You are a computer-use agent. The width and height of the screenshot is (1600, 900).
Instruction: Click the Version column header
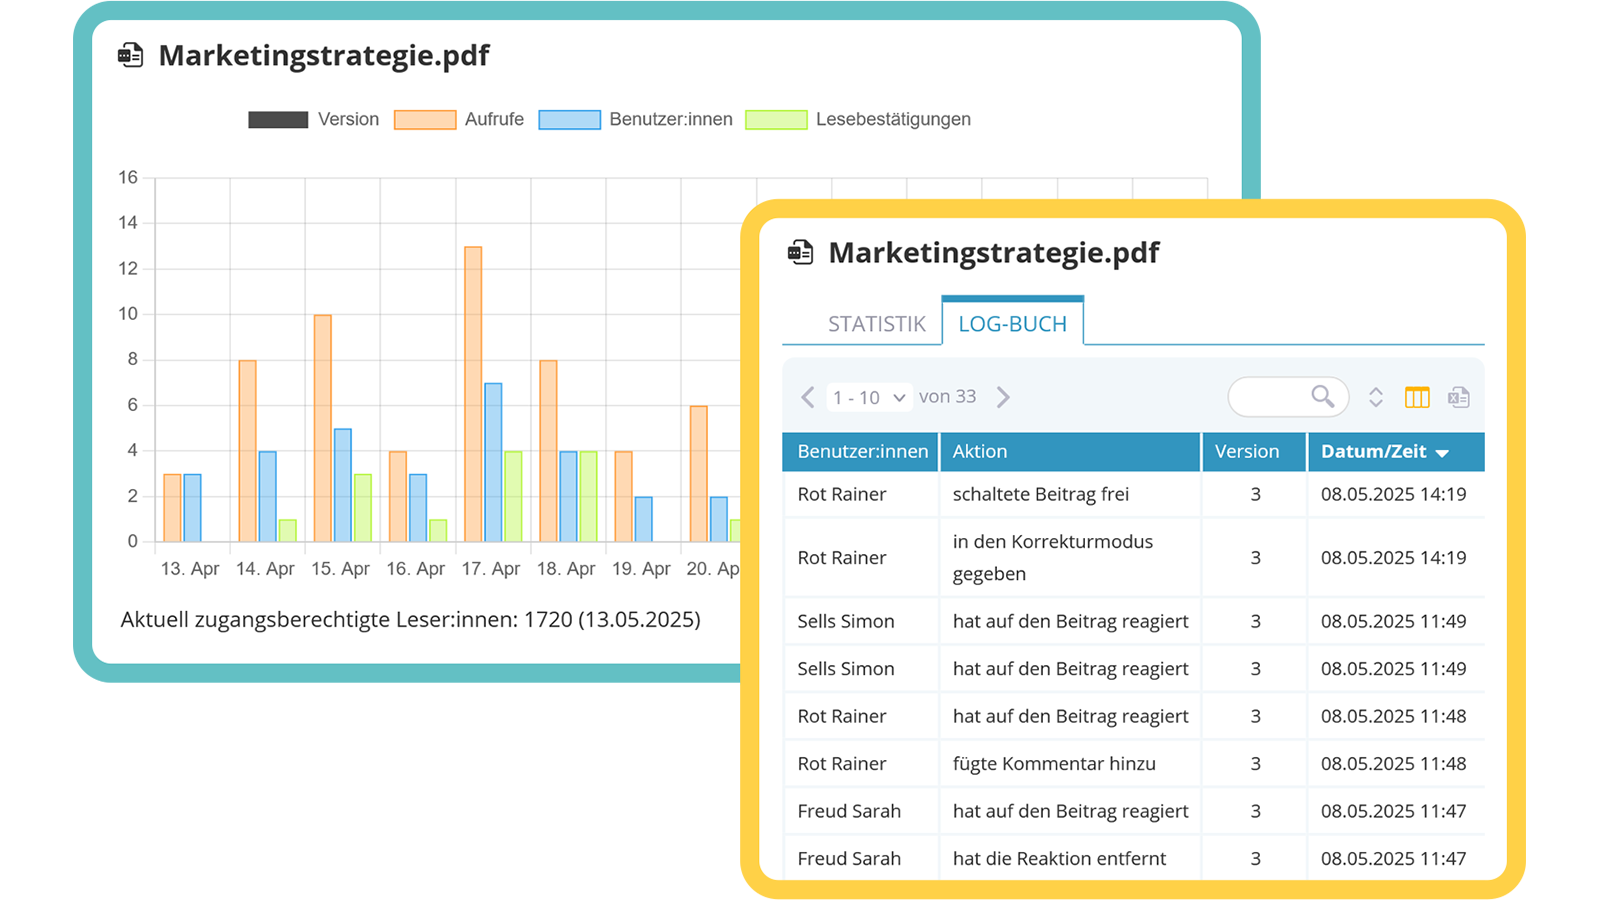point(1255,451)
